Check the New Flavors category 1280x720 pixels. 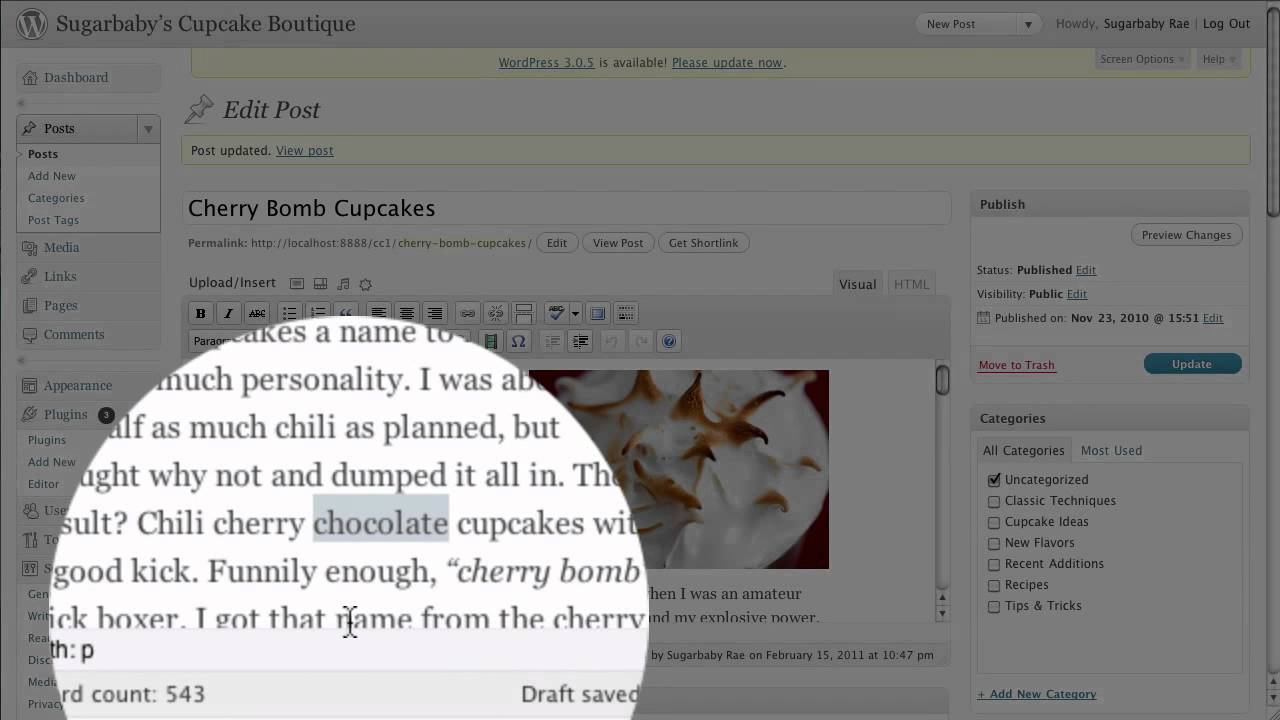(994, 543)
